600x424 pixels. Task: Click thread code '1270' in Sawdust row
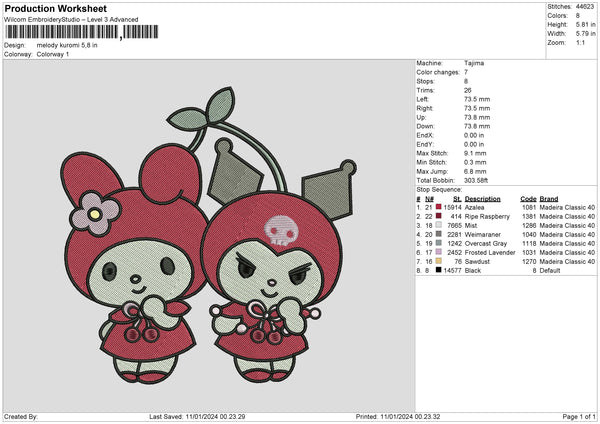(x=529, y=261)
